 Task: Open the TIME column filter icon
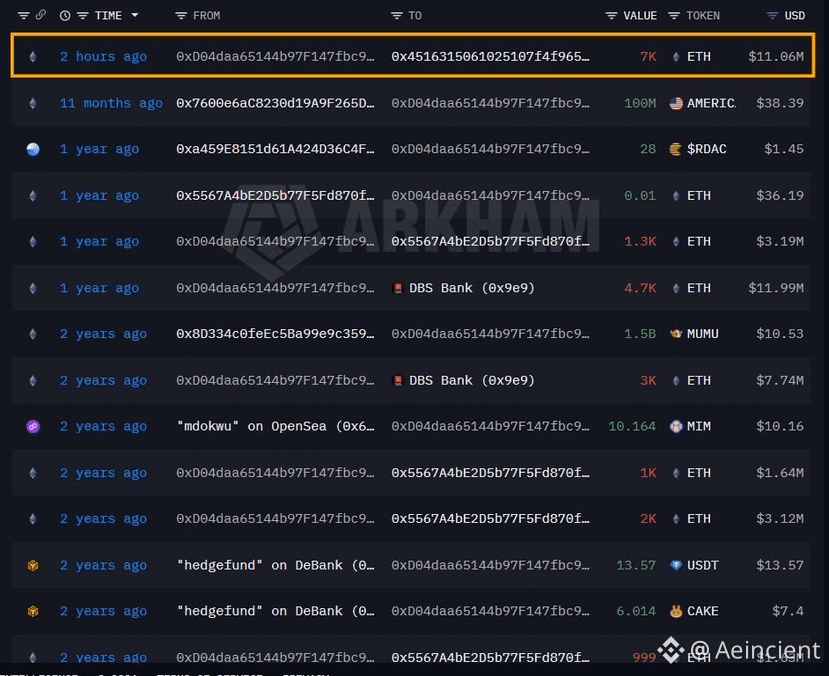point(82,16)
